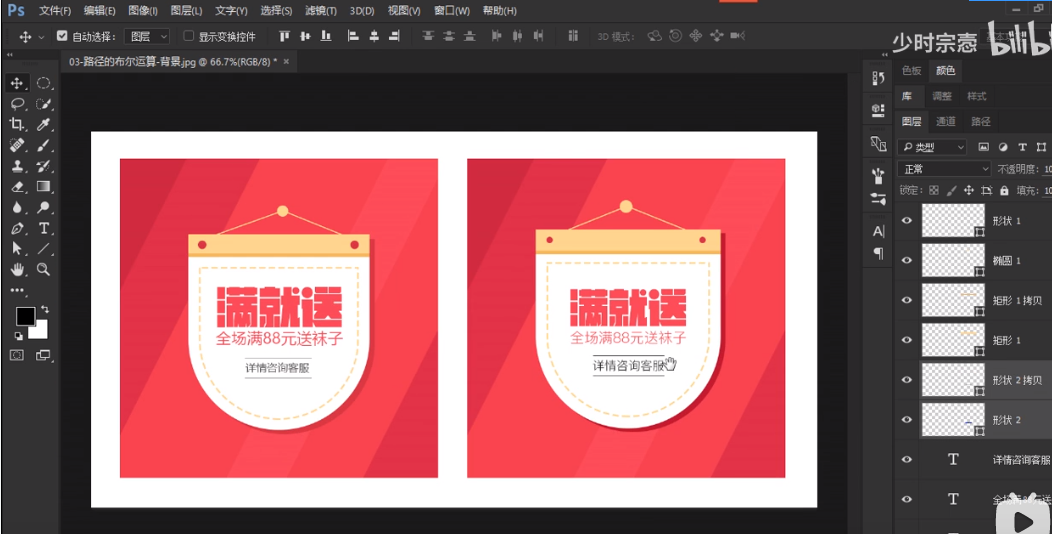1052x534 pixels.
Task: Filter layers by adjustment layers icon
Action: point(1004,147)
